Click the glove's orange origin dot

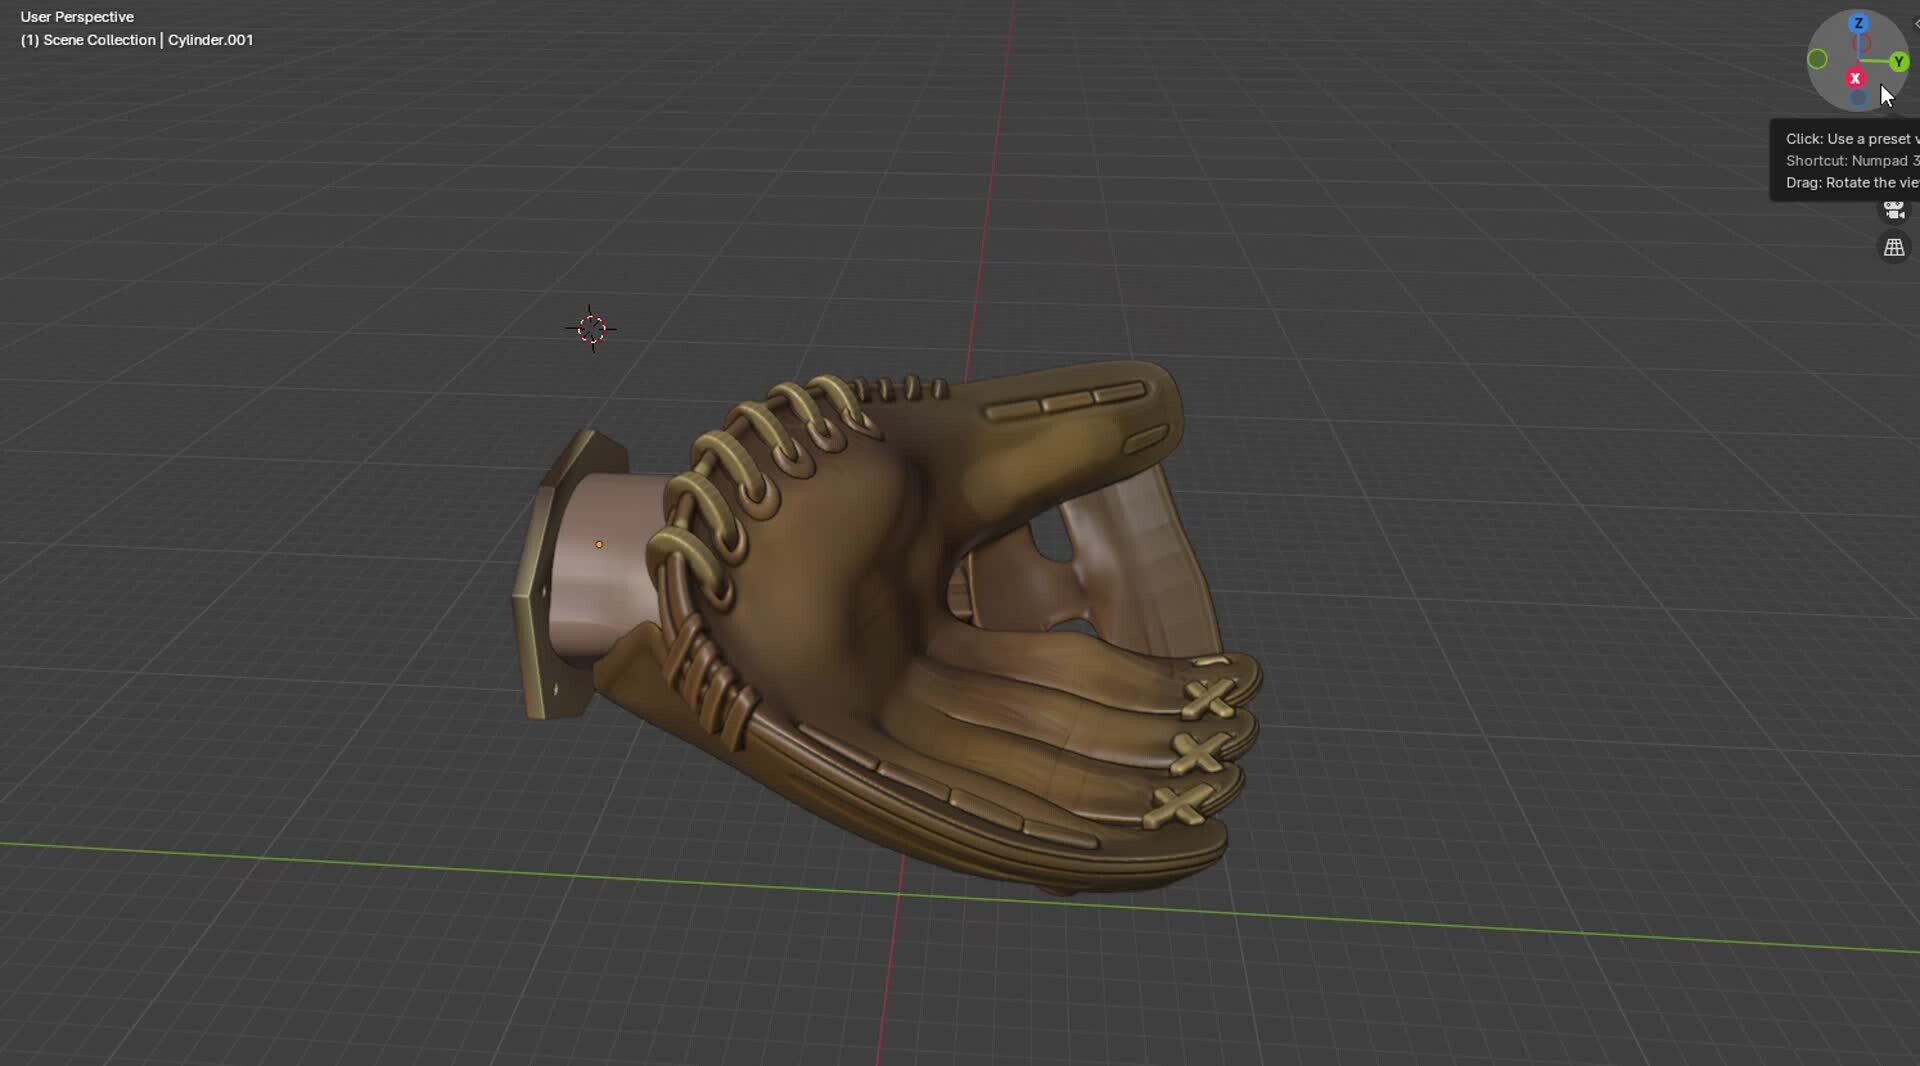(598, 543)
